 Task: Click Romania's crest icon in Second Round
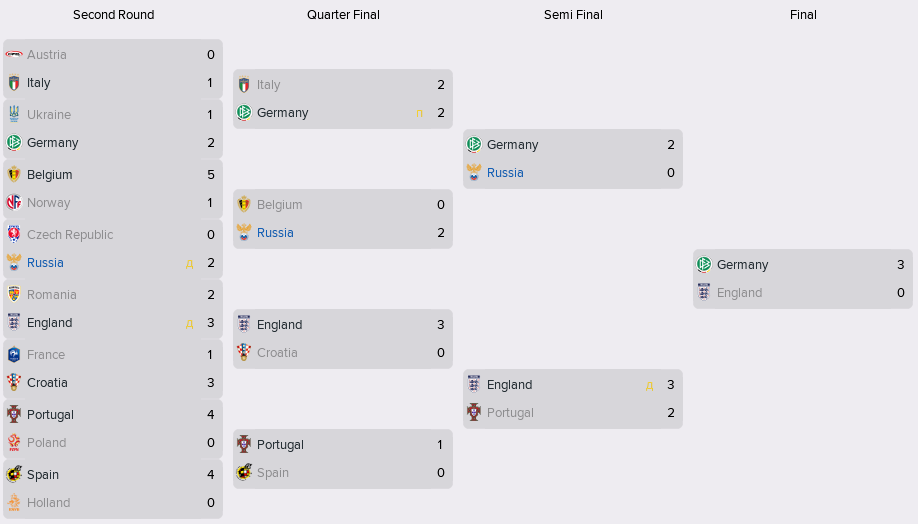(14, 295)
